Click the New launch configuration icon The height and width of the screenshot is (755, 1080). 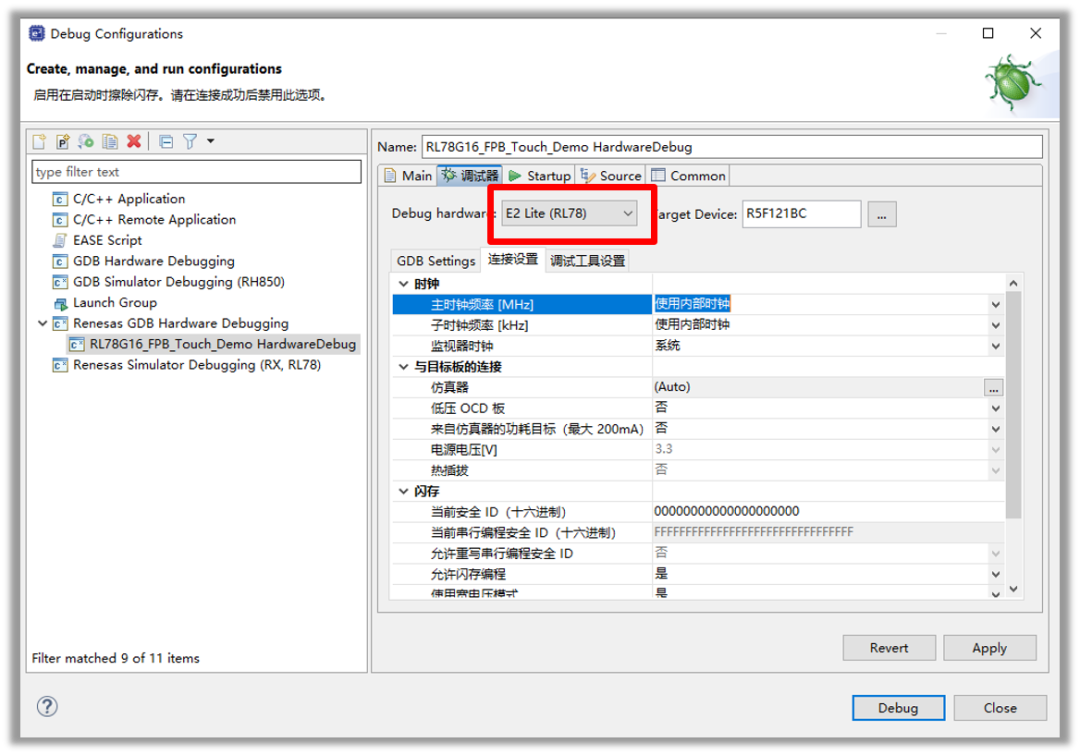40,142
